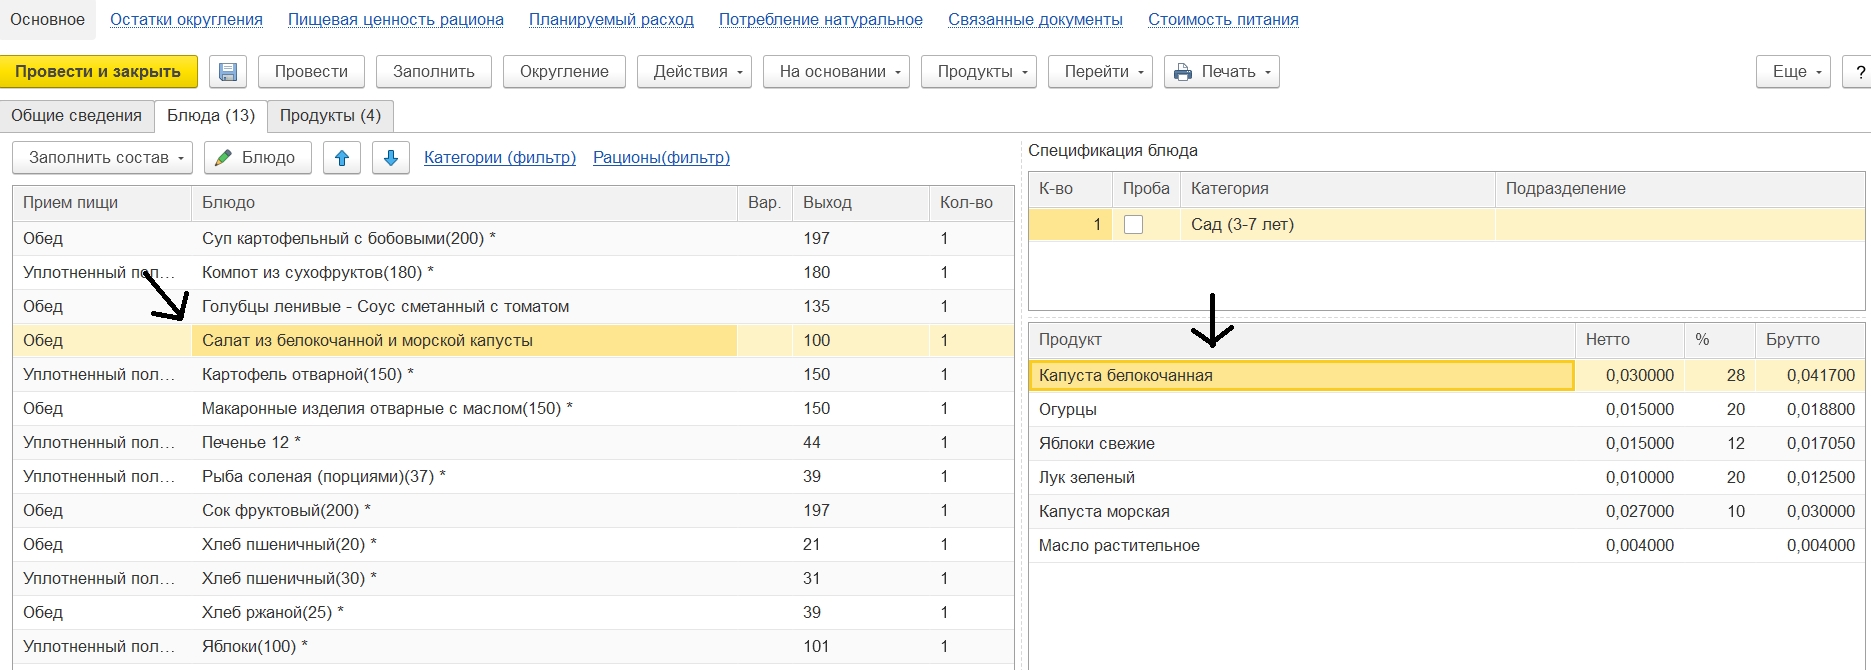Screen dimensions: 1871x670
Task: Move dish up with blue up arrow
Action: click(342, 158)
